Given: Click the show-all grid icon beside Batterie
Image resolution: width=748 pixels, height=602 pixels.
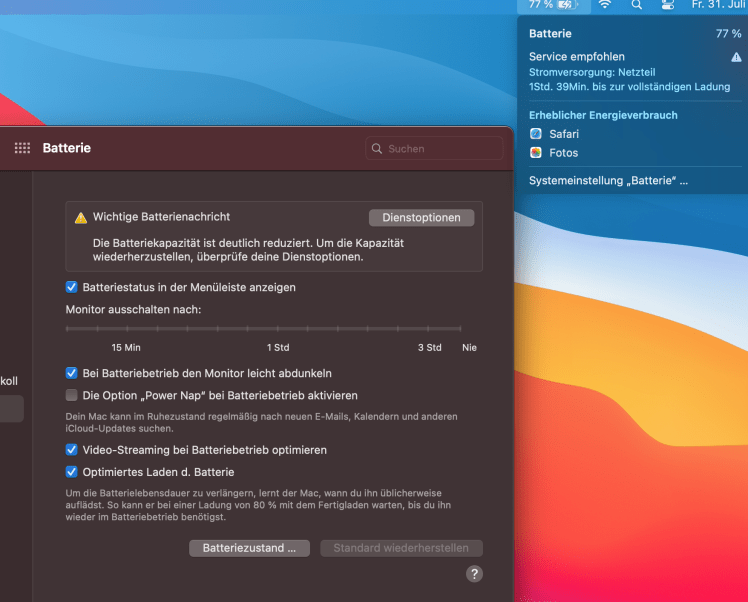Looking at the screenshot, I should [x=22, y=148].
